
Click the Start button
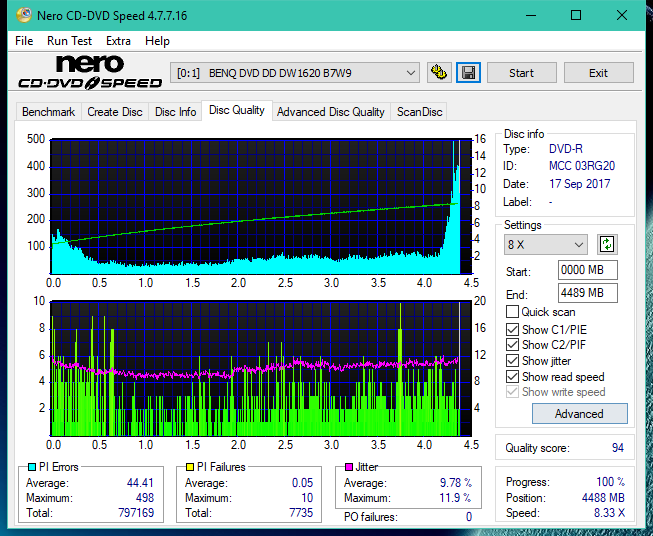coord(521,73)
